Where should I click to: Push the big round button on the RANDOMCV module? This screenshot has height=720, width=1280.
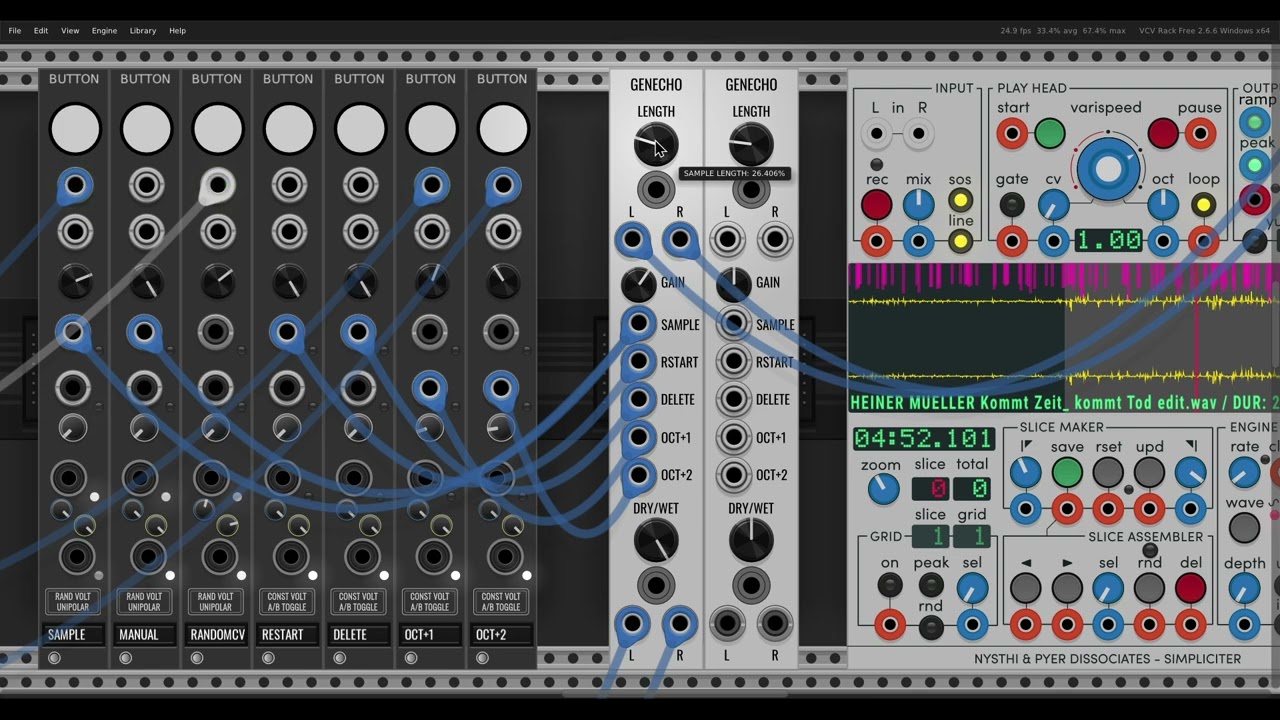[x=217, y=130]
